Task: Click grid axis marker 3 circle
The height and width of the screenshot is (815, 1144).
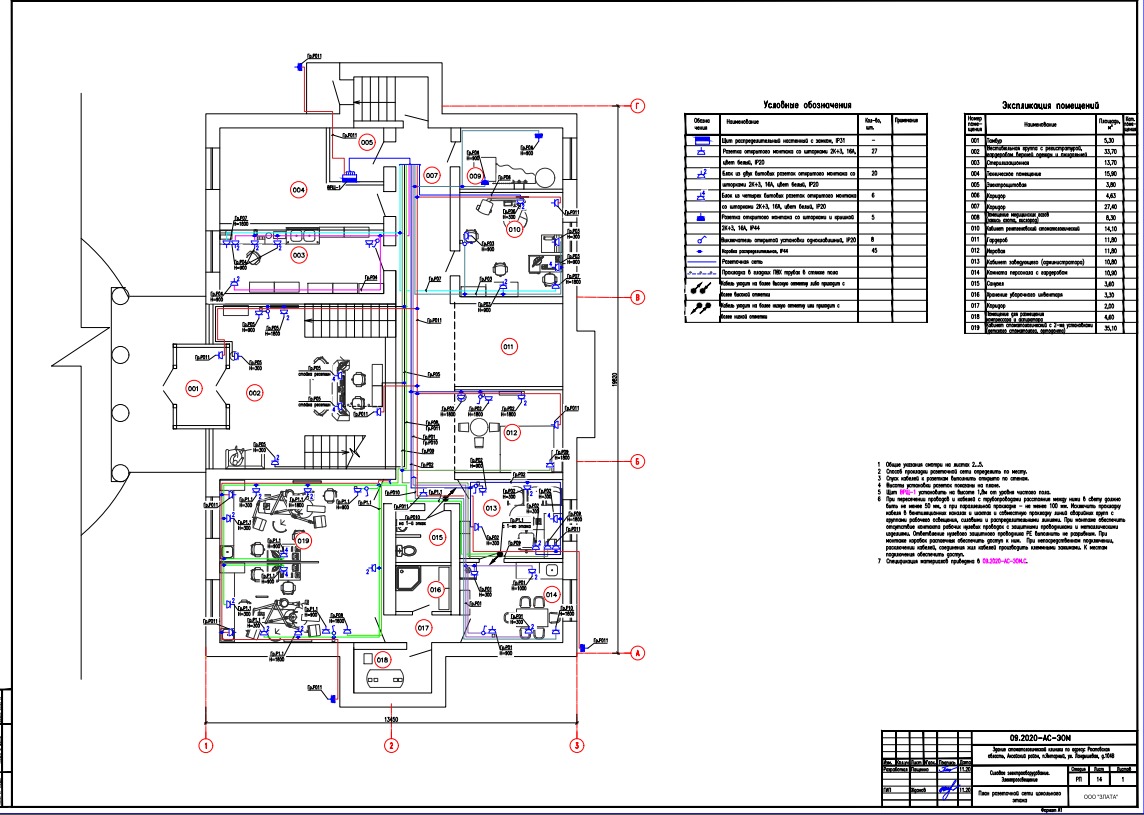Action: 577,746
